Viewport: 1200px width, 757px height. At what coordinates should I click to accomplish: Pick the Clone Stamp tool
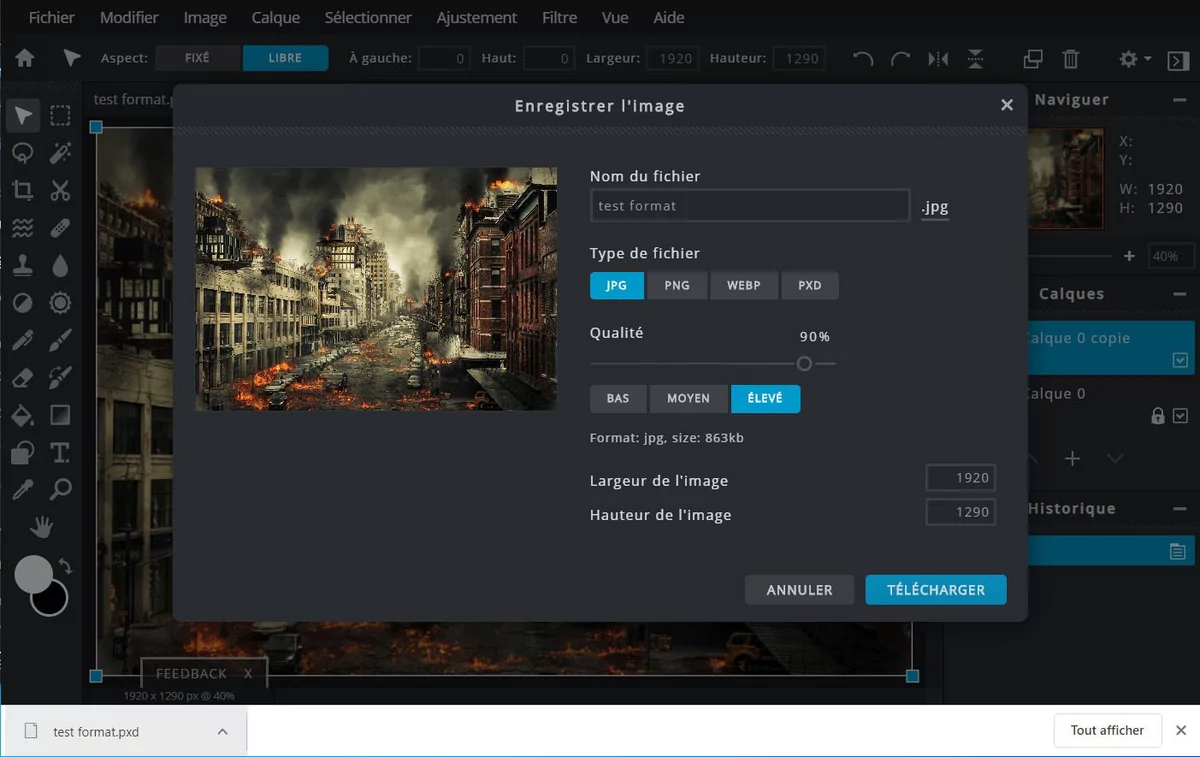[x=23, y=265]
